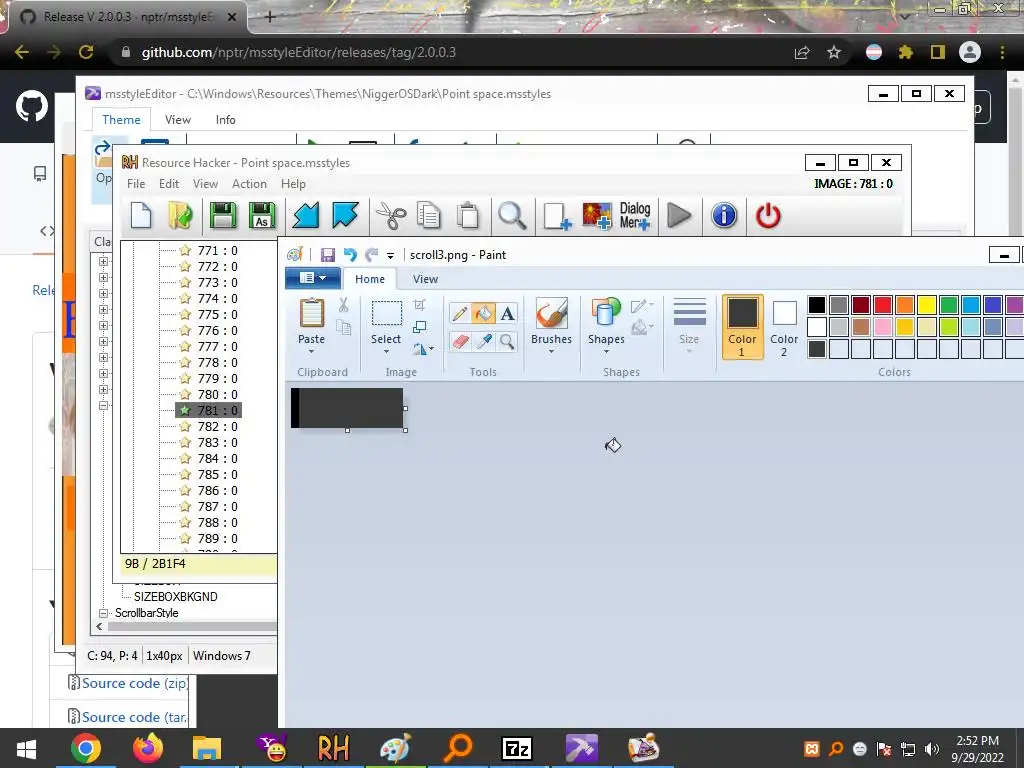The height and width of the screenshot is (768, 1024).
Task: Click the browser back arrow
Action: coord(22,52)
